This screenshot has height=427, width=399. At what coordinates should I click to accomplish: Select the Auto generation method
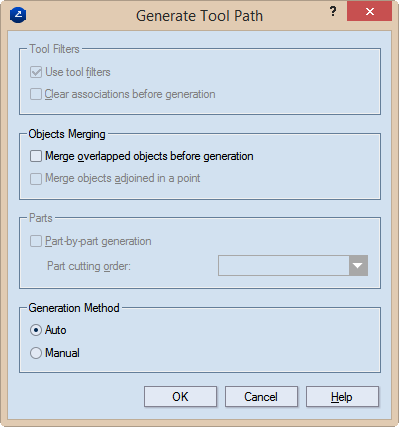coord(36,330)
